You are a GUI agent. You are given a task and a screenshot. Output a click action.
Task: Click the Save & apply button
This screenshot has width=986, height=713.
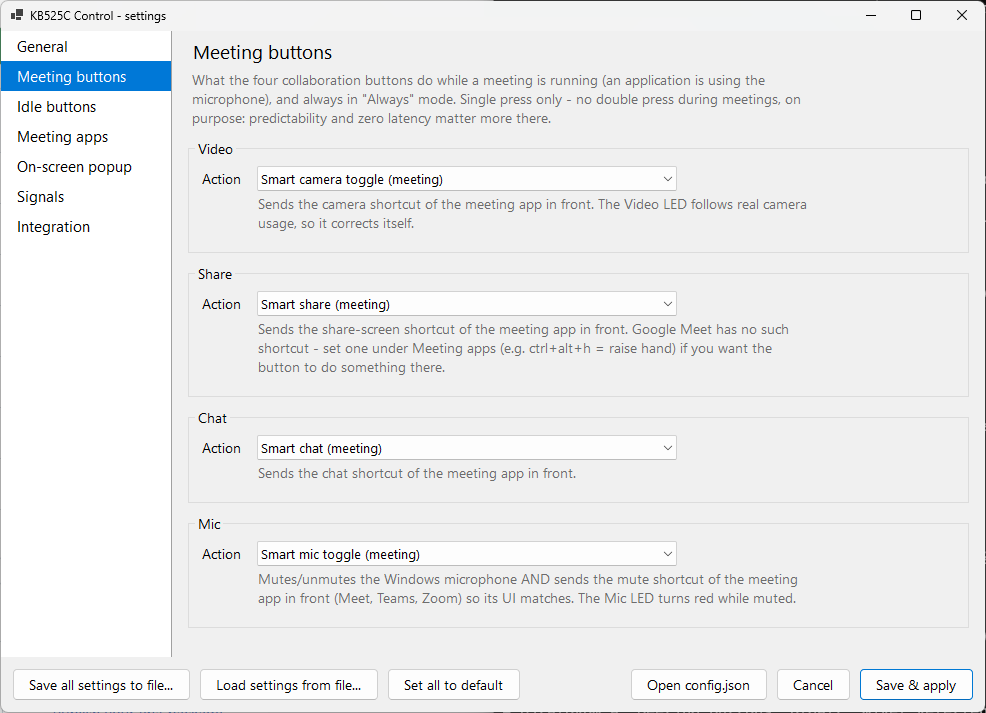pos(916,685)
